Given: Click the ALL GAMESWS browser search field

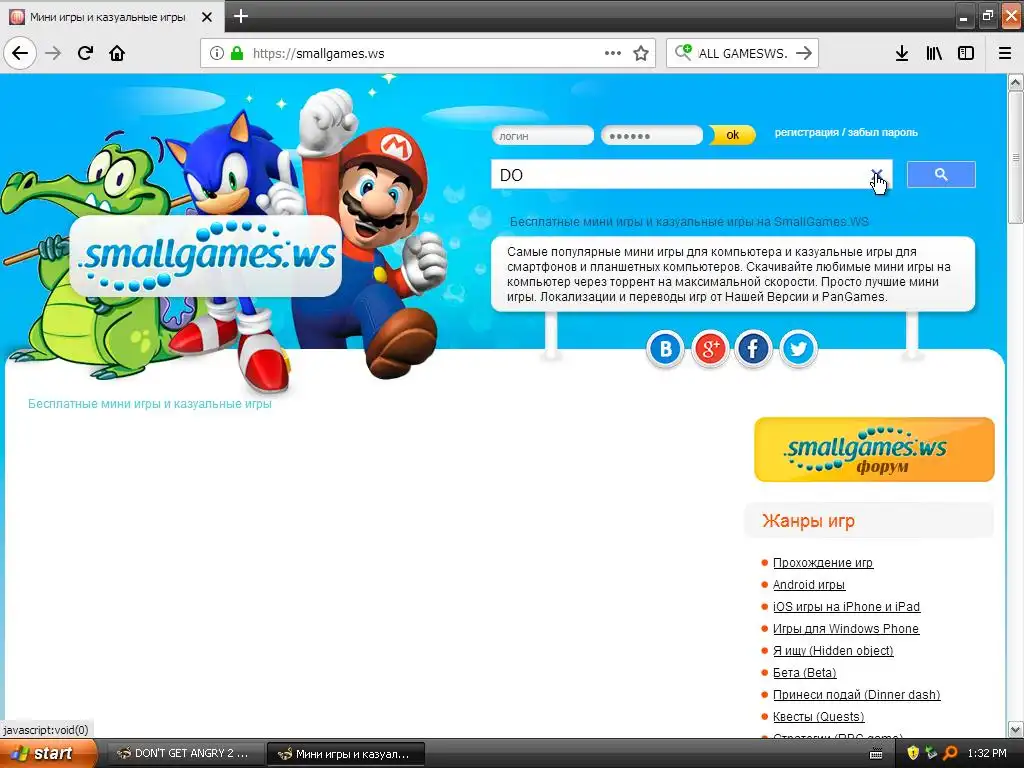Looking at the screenshot, I should point(743,53).
